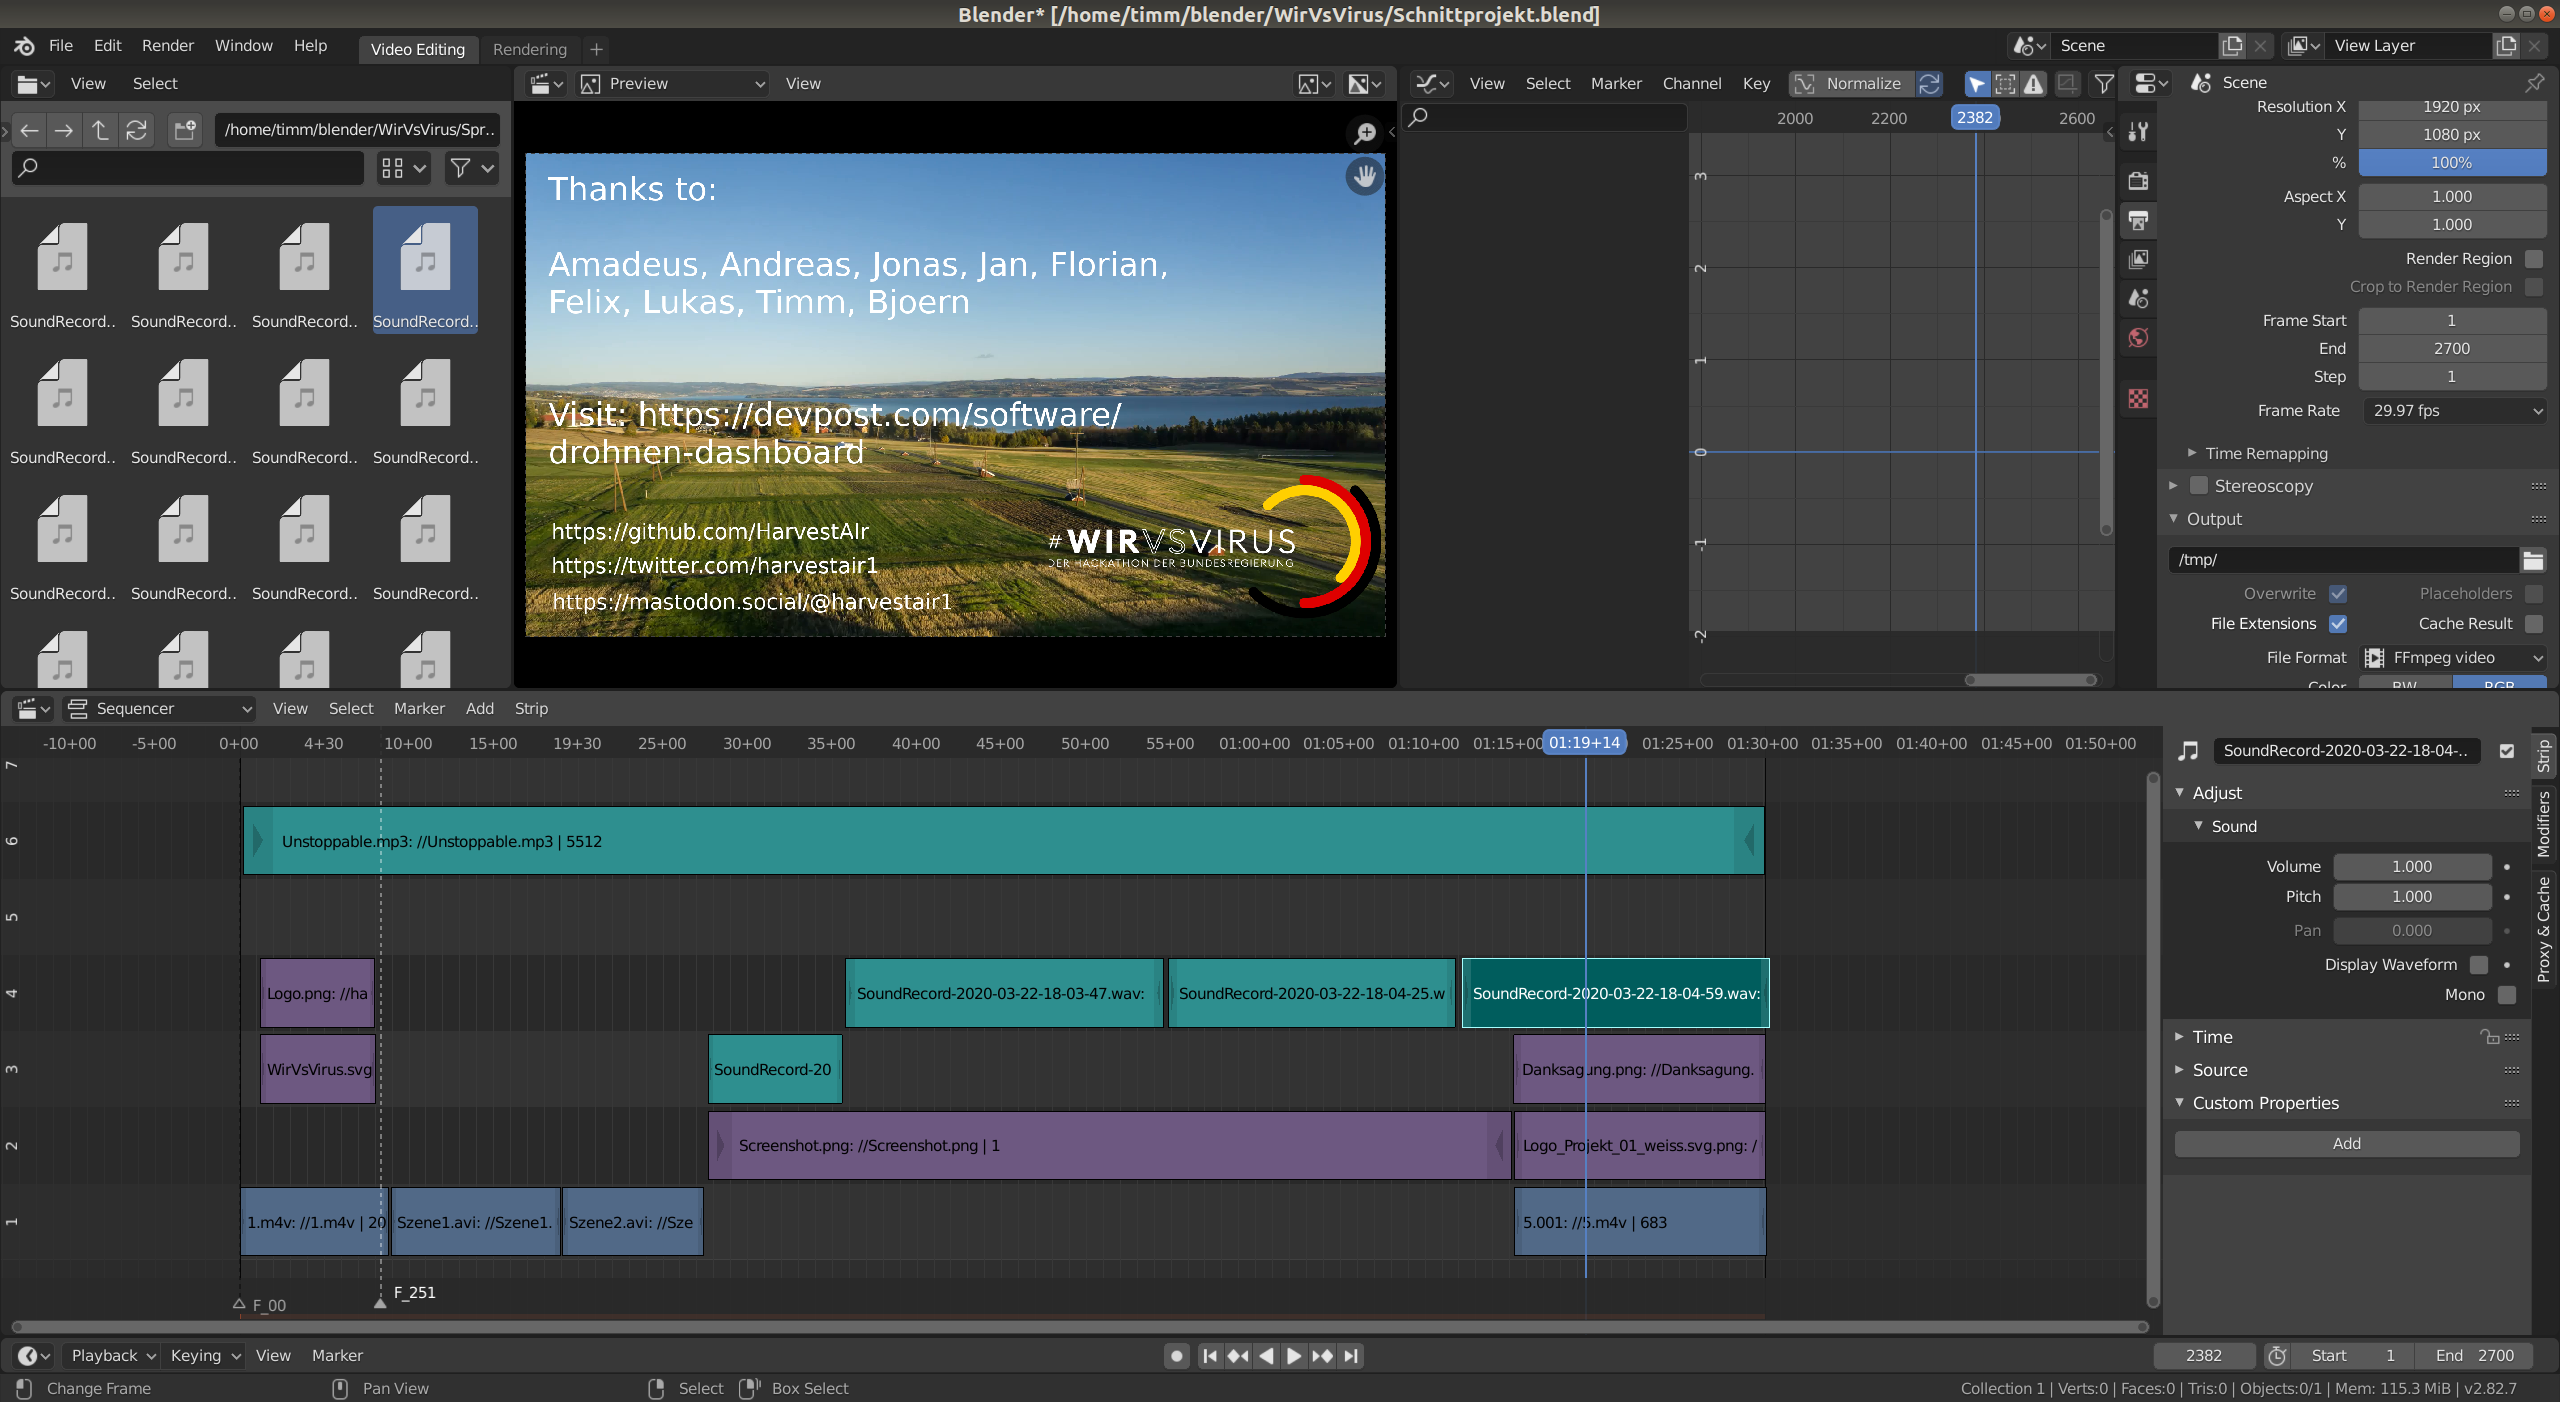Enable the Render Region checkbox
2560x1402 pixels.
2533,259
